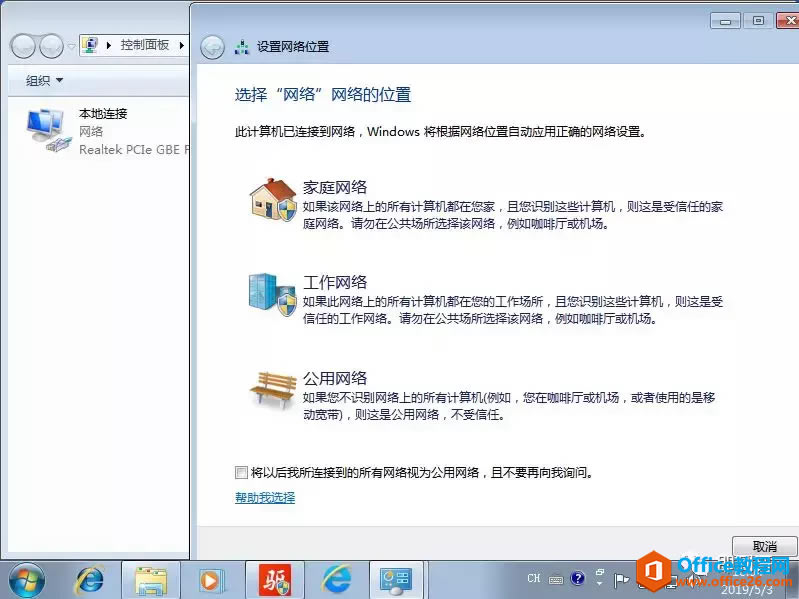Click the 本地连接 network adapter icon

click(47, 130)
